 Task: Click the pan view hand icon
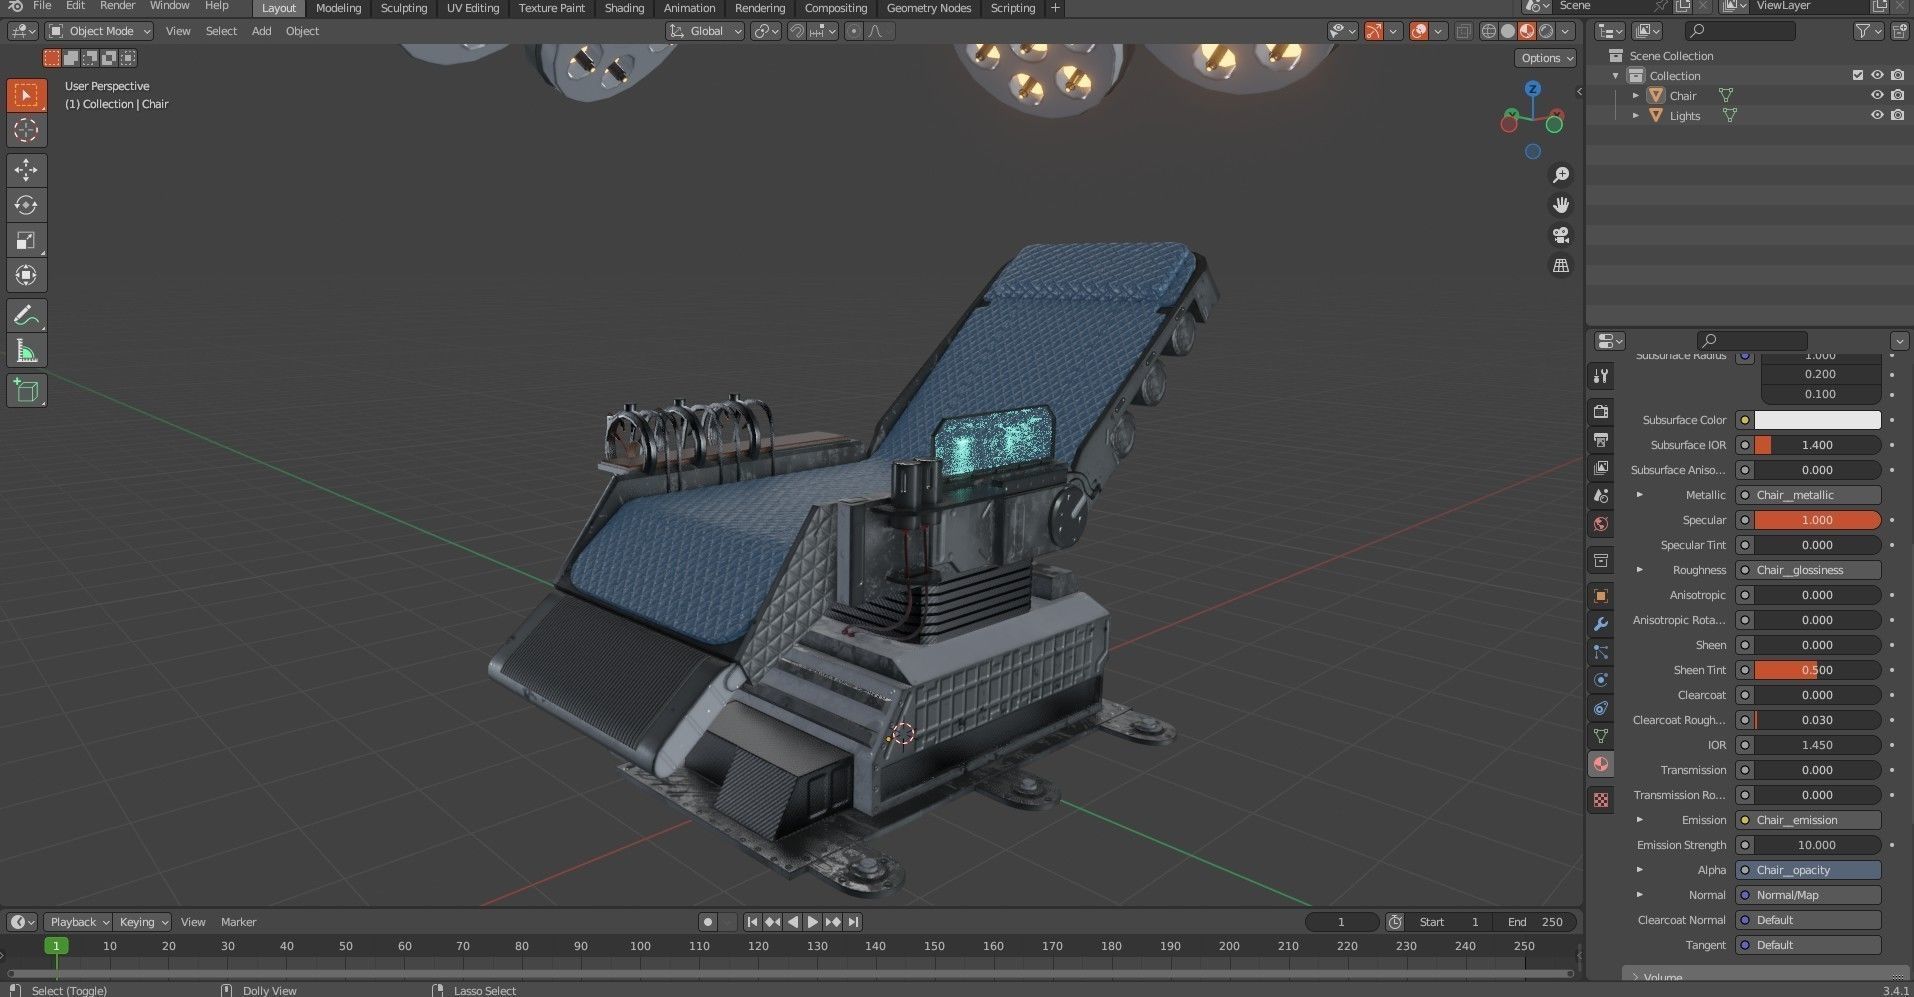coord(1560,205)
